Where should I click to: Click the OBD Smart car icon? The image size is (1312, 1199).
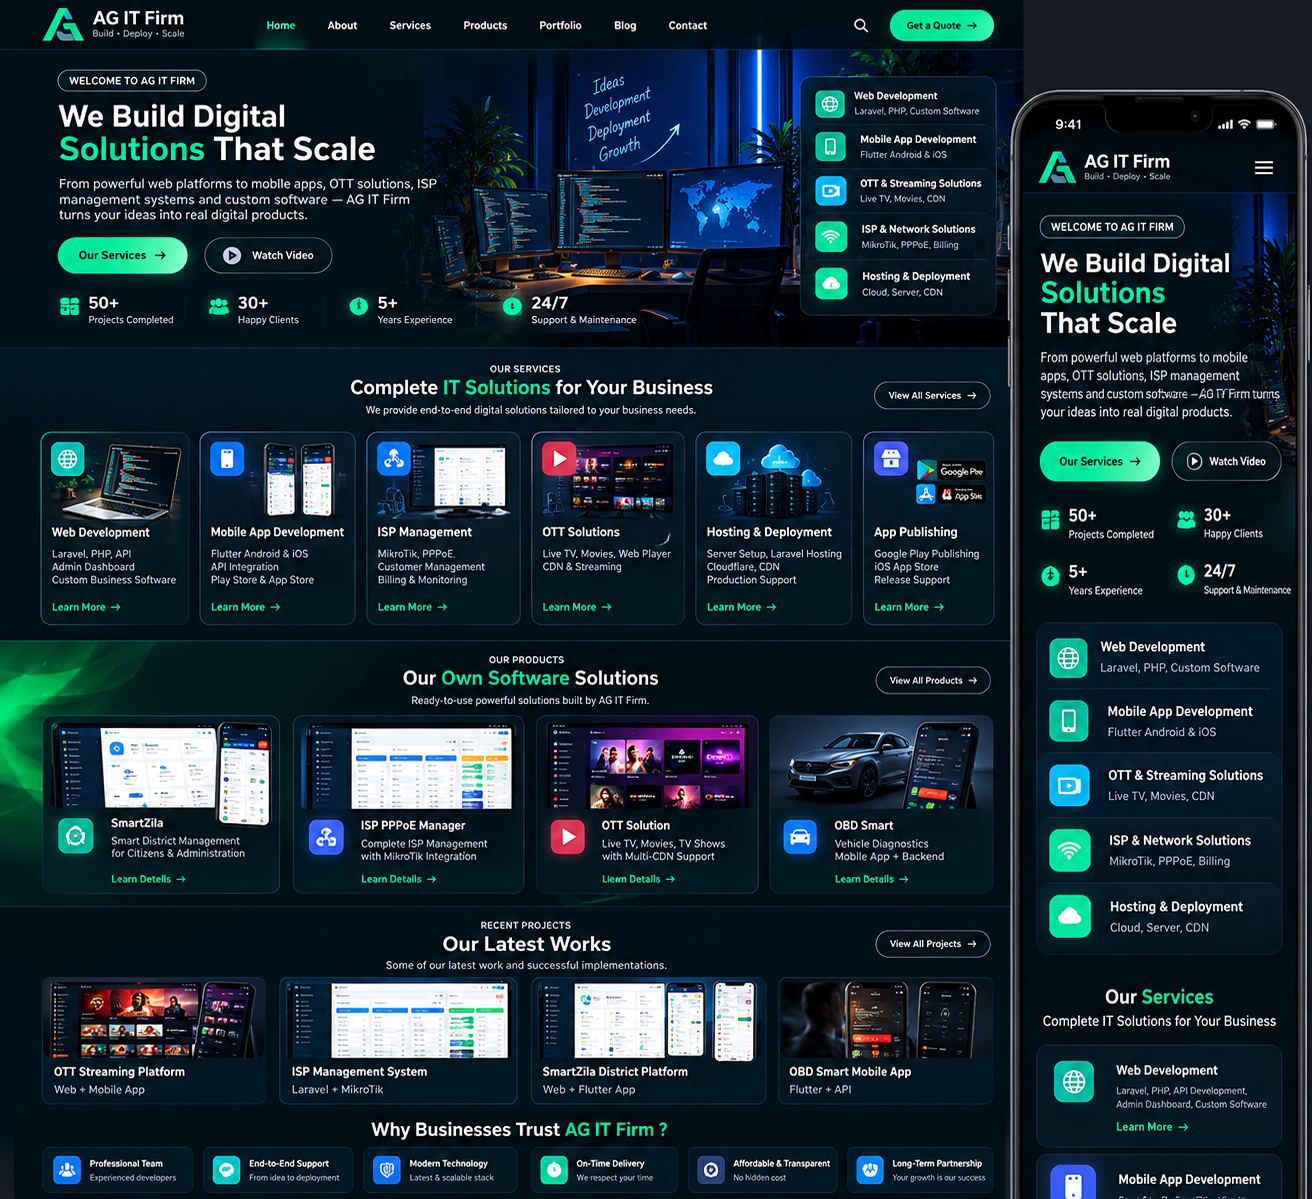(800, 837)
